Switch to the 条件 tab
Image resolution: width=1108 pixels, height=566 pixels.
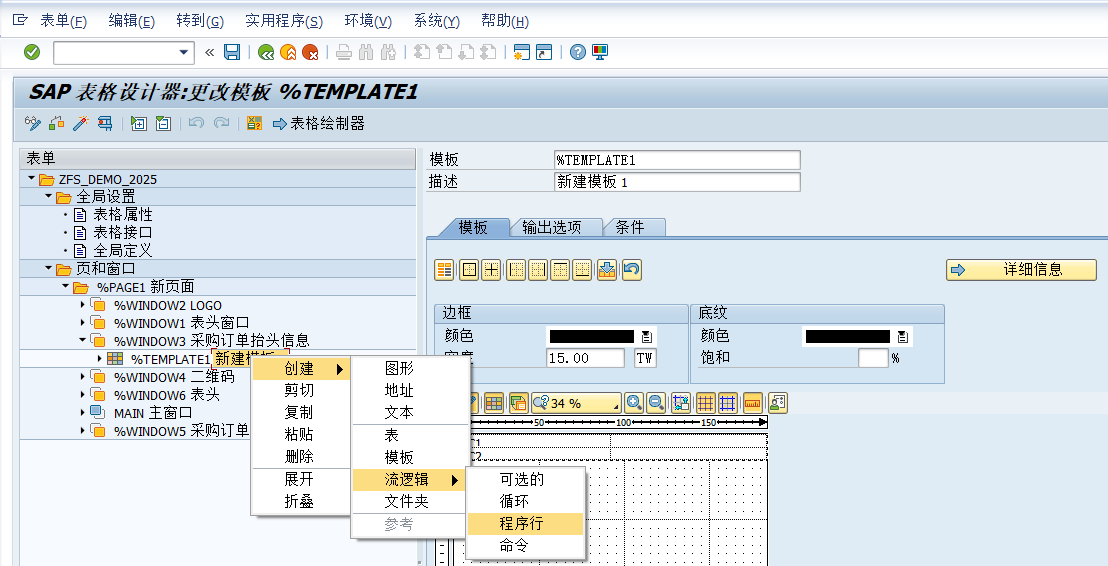[632, 227]
